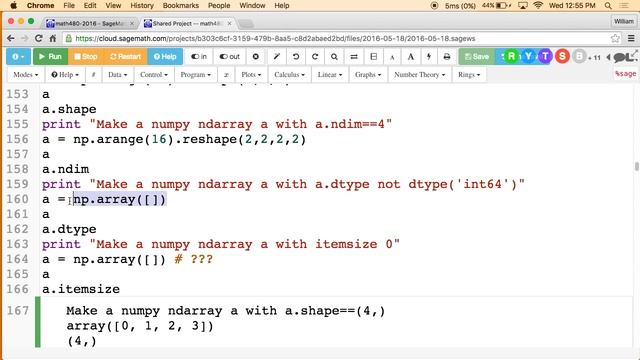Click the x variable button
640x360 pixels.
click(x=226, y=75)
